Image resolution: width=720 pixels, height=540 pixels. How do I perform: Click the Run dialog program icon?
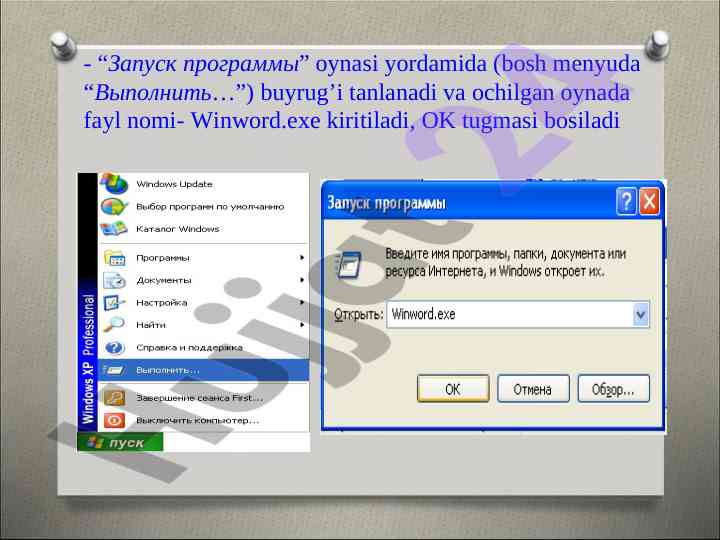coord(349,264)
